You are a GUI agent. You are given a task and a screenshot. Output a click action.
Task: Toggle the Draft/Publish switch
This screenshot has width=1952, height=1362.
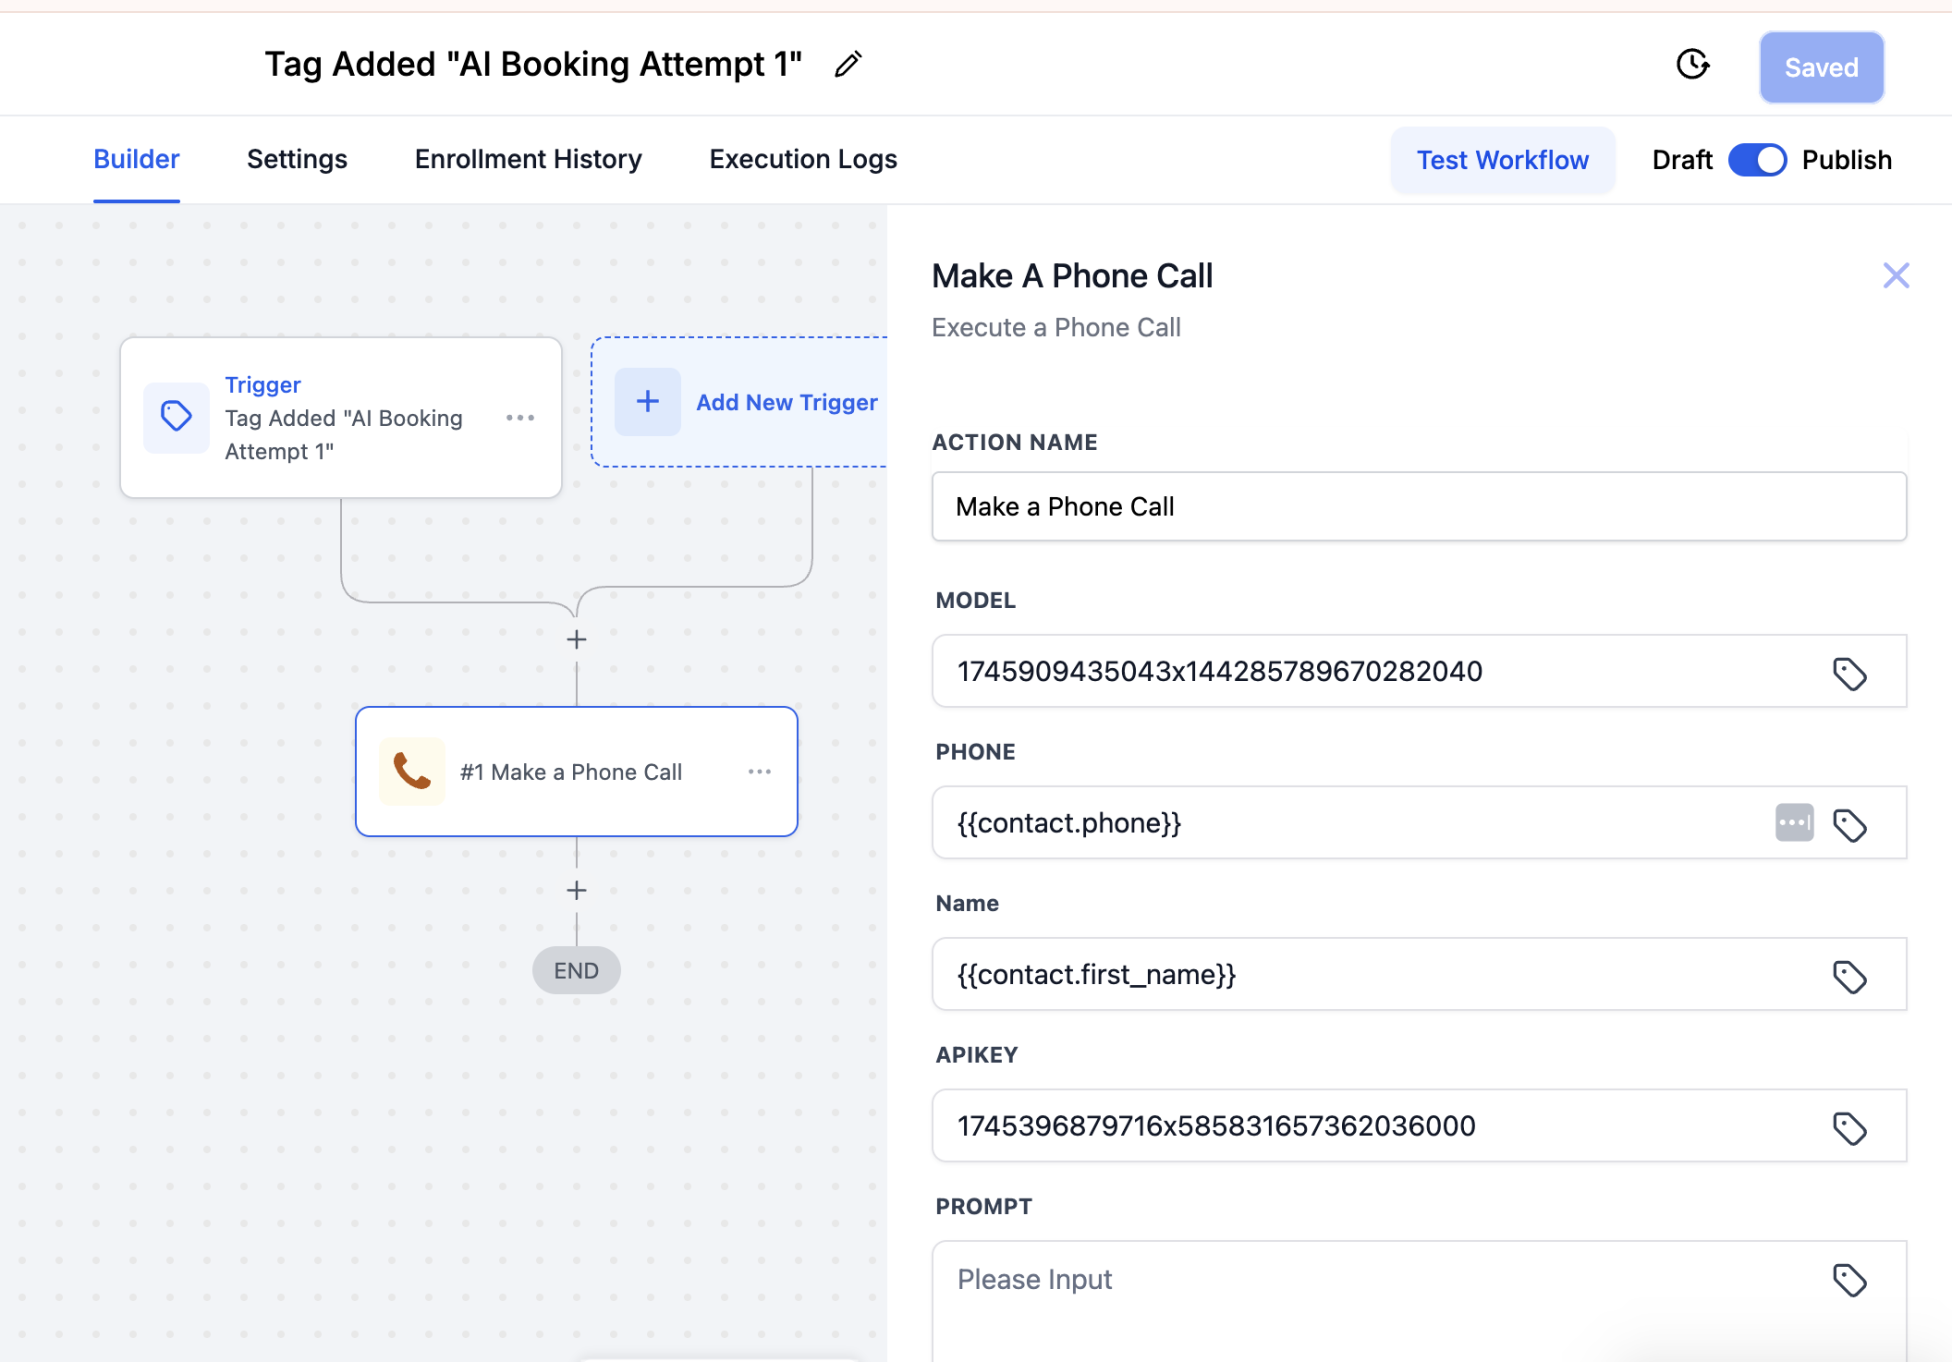[x=1757, y=160]
